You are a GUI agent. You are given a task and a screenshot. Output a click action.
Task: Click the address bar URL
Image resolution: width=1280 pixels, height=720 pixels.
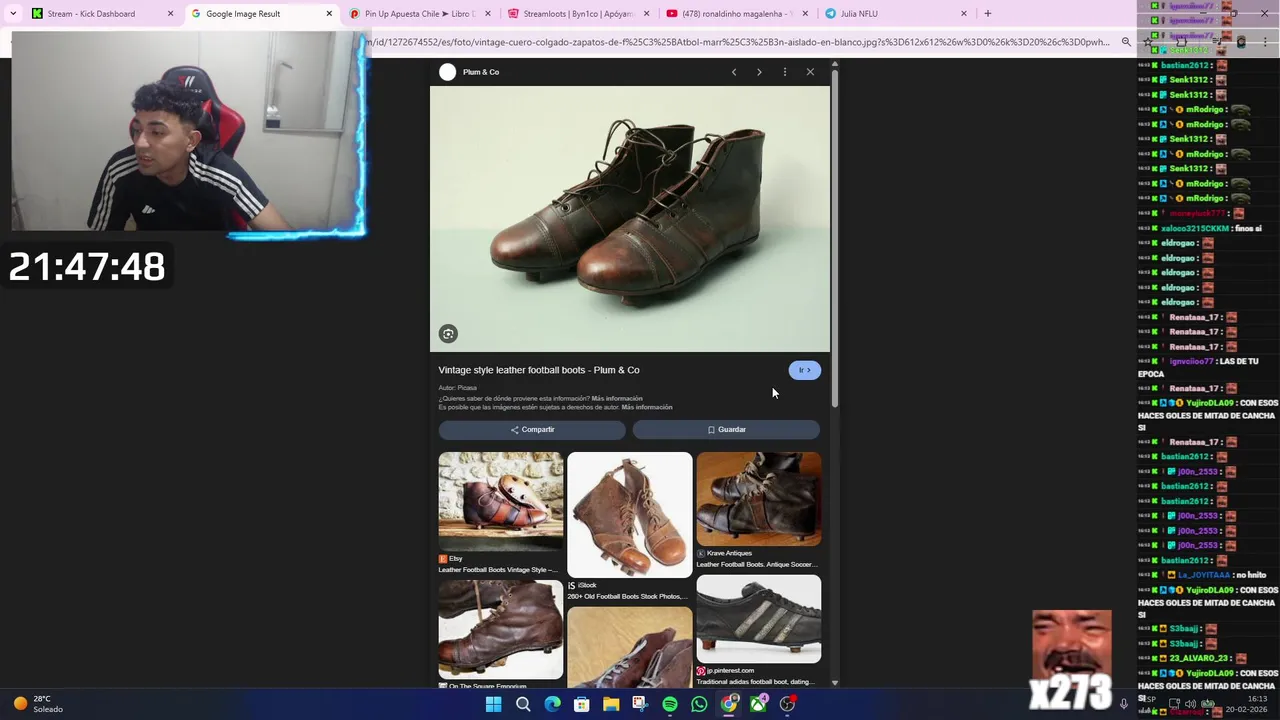740,42
